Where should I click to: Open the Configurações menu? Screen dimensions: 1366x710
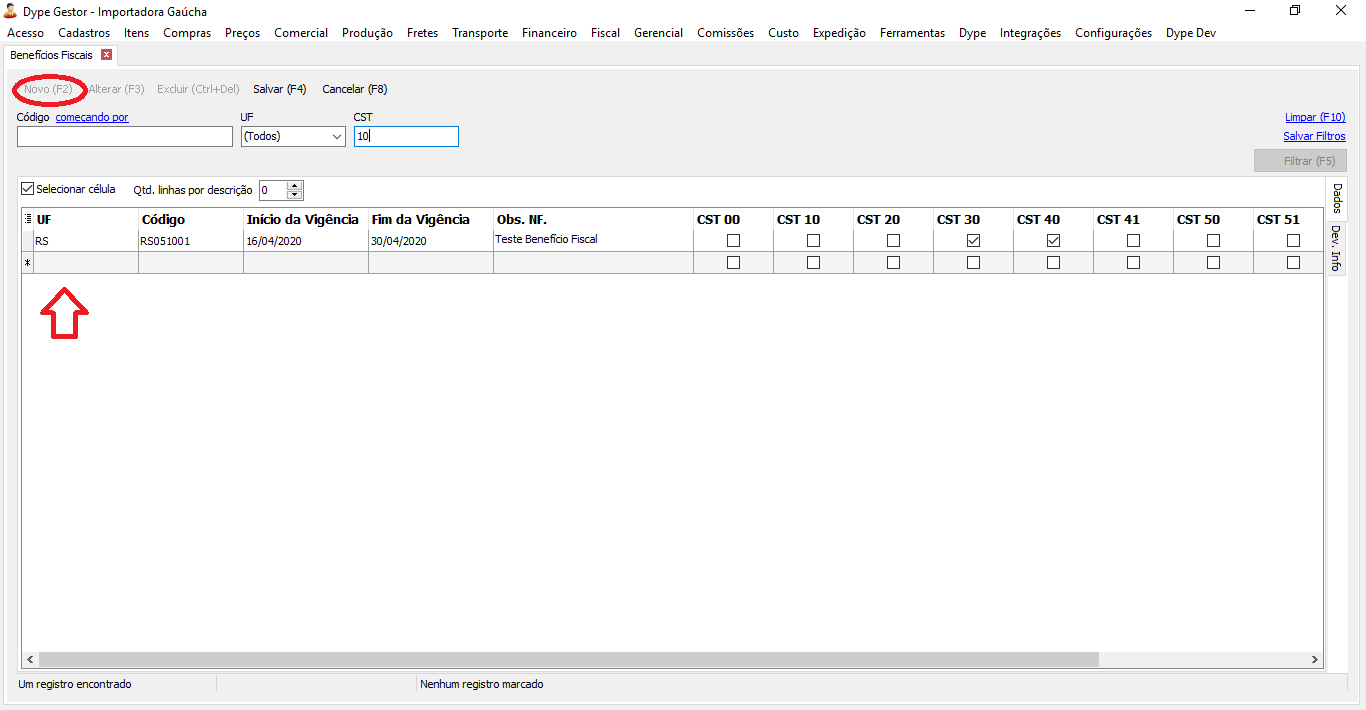[x=1113, y=33]
